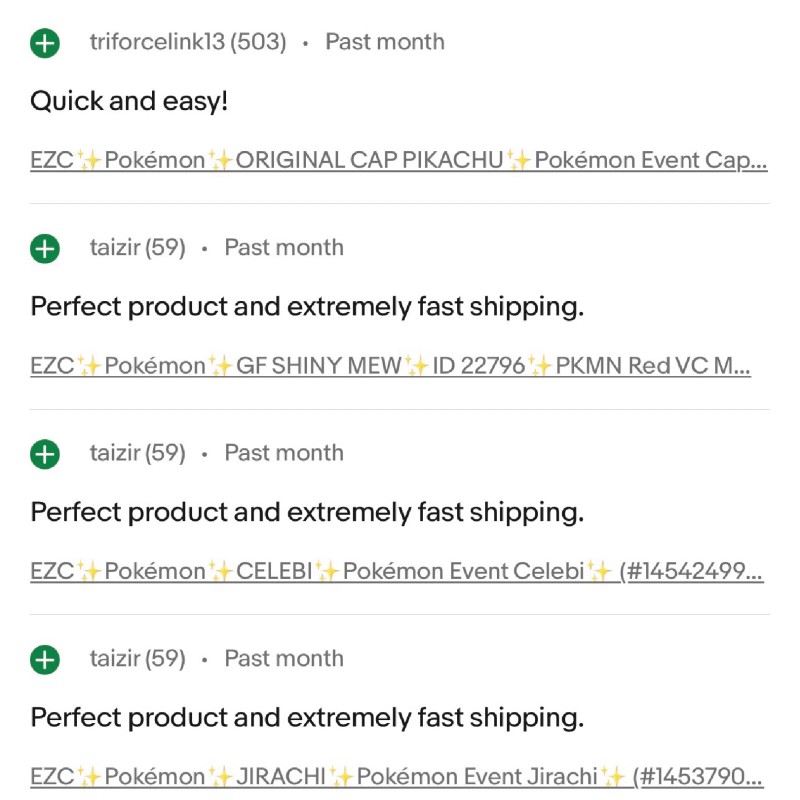This screenshot has height=800, width=800.
Task: Click the Past month timestamp on the CELEBI review
Action: pyautogui.click(x=283, y=453)
